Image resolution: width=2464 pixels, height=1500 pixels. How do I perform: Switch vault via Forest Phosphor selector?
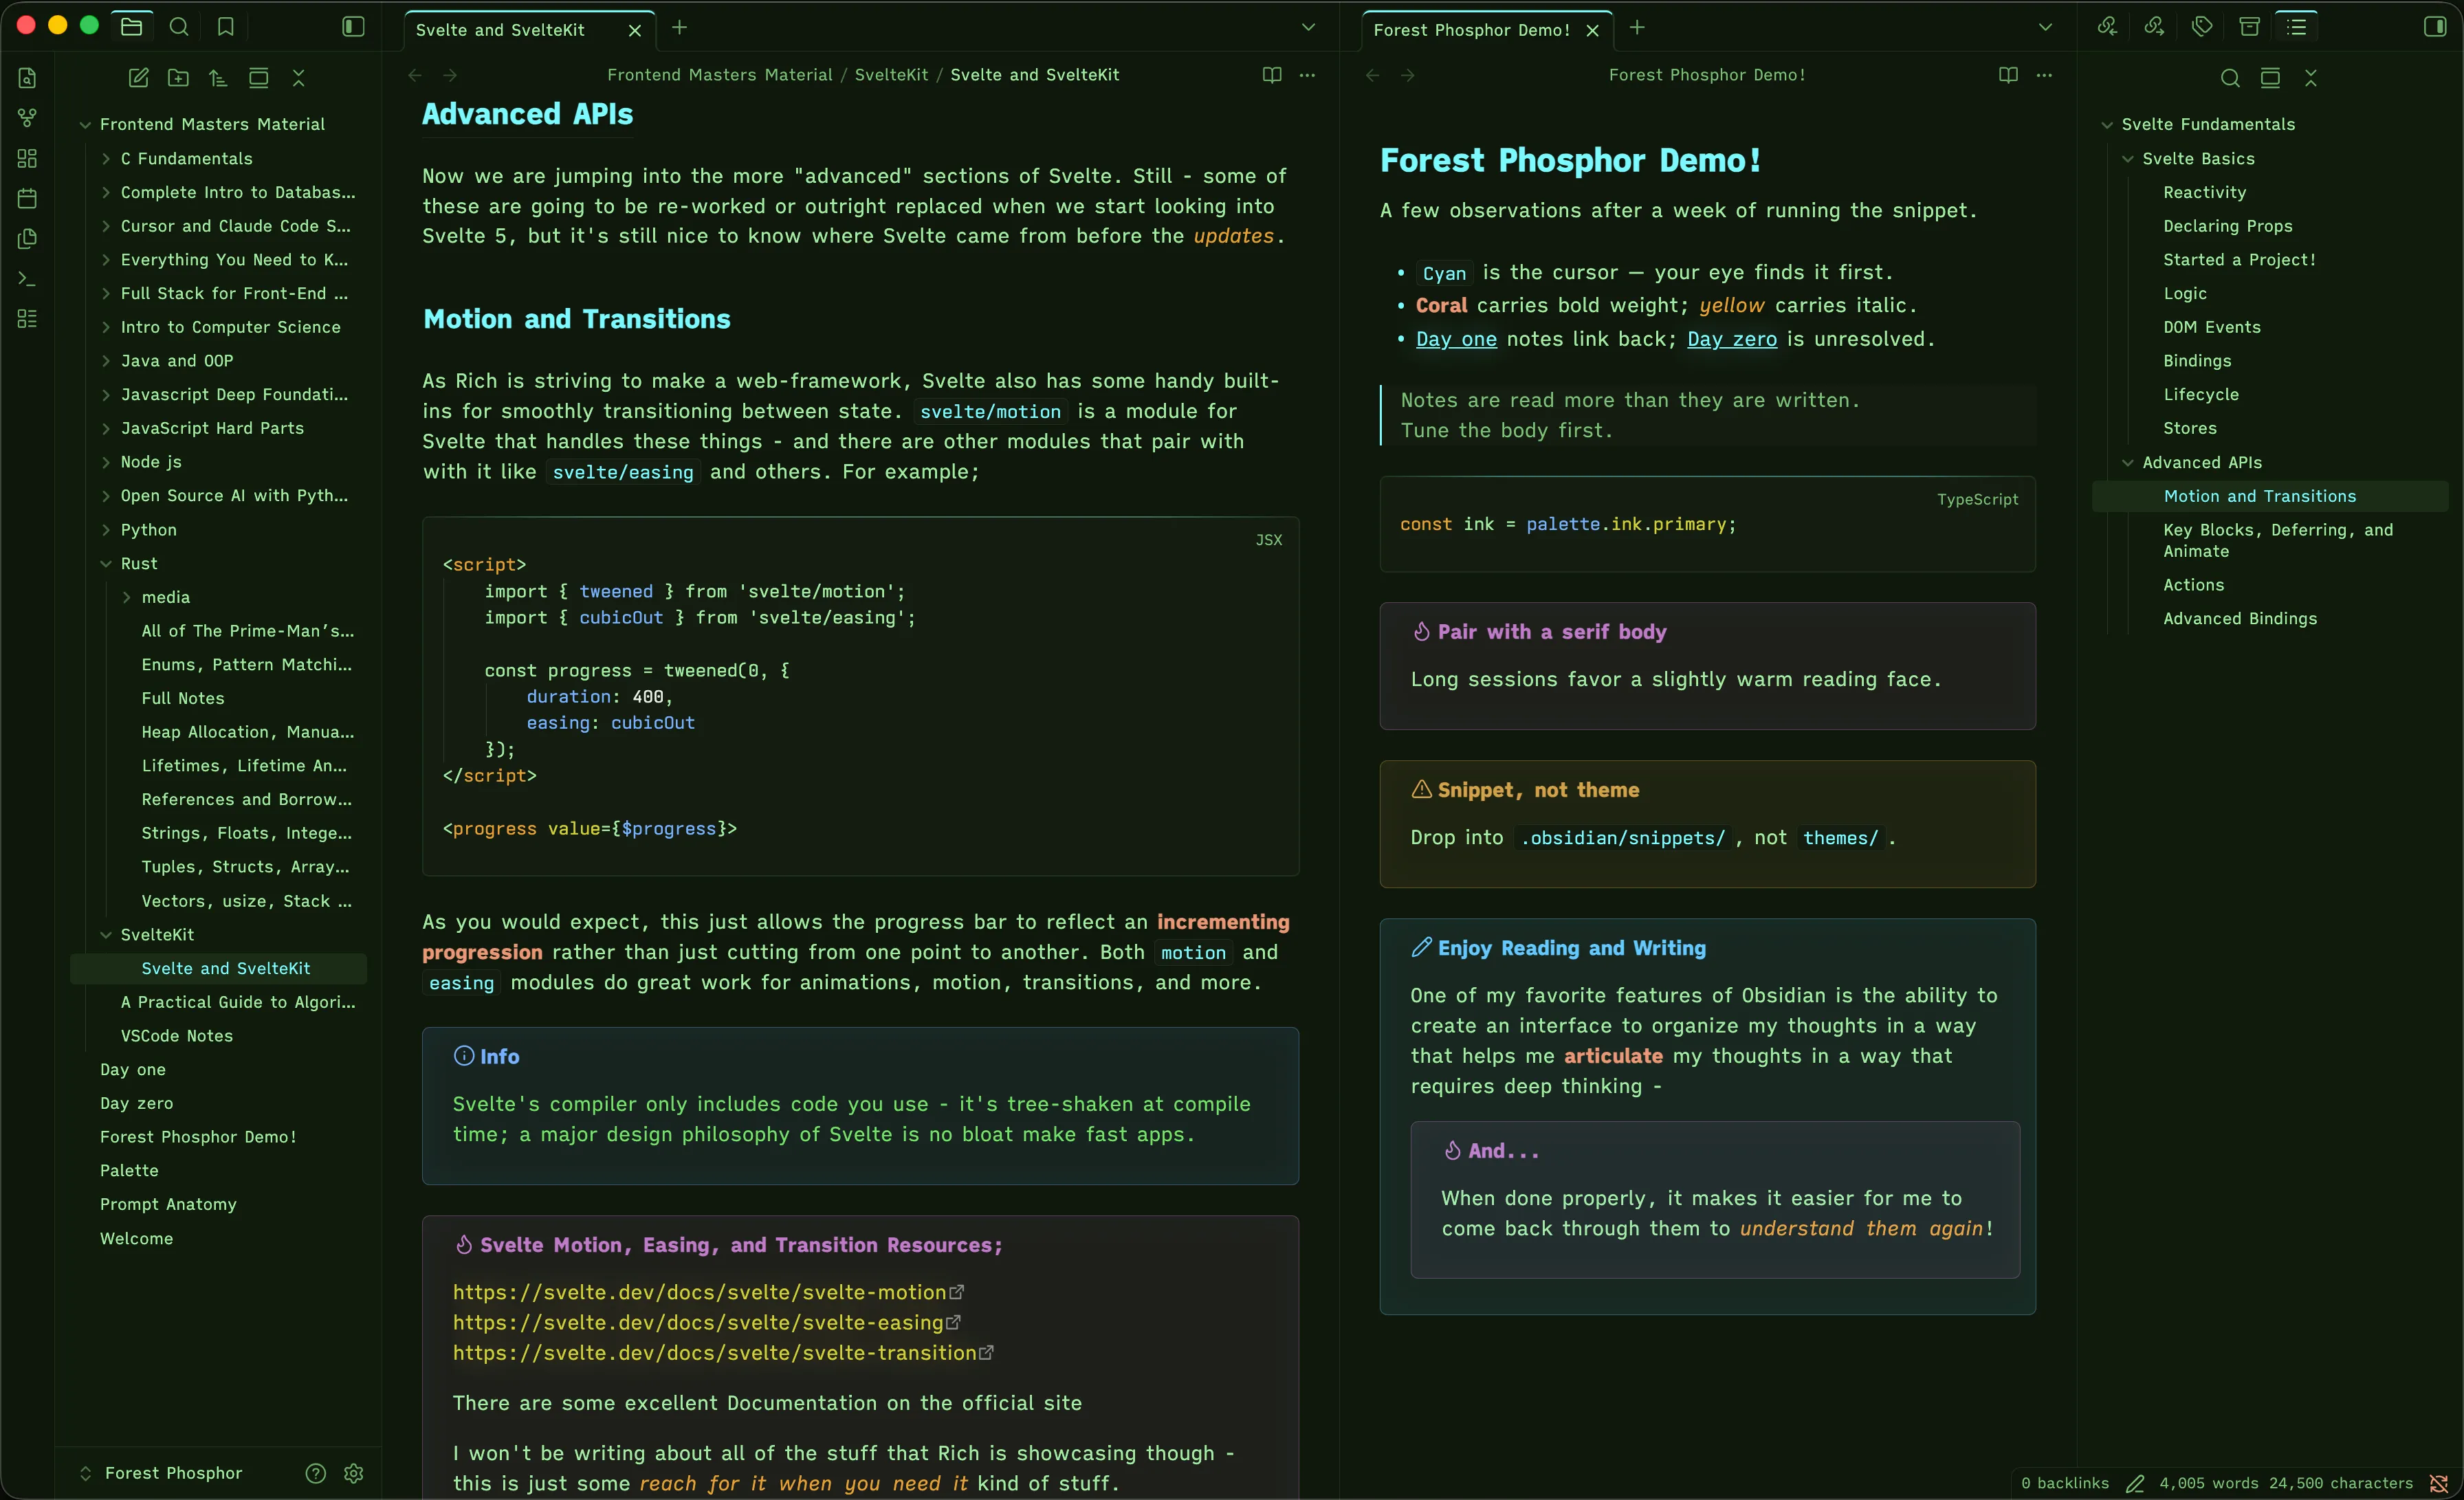(161, 1473)
